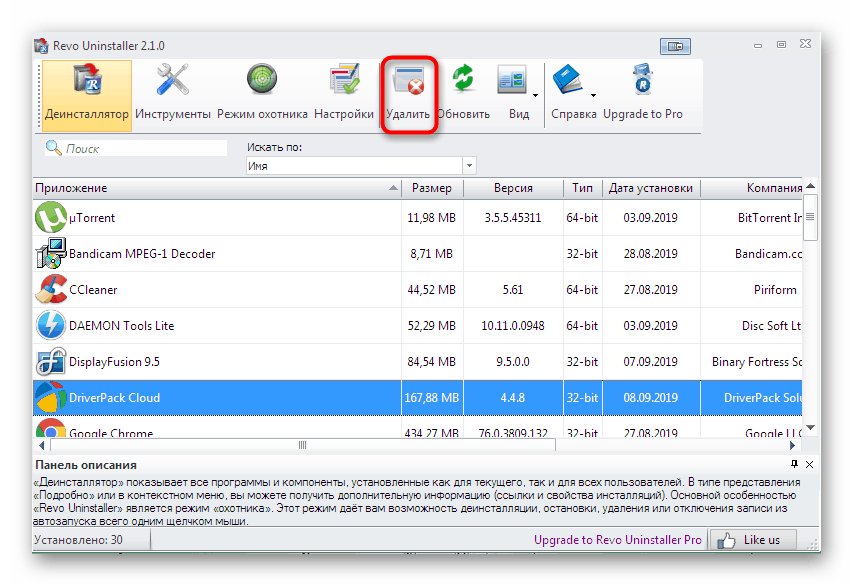The image size is (853, 586).
Task: Click the 11,98 MB size cell
Action: (432, 218)
